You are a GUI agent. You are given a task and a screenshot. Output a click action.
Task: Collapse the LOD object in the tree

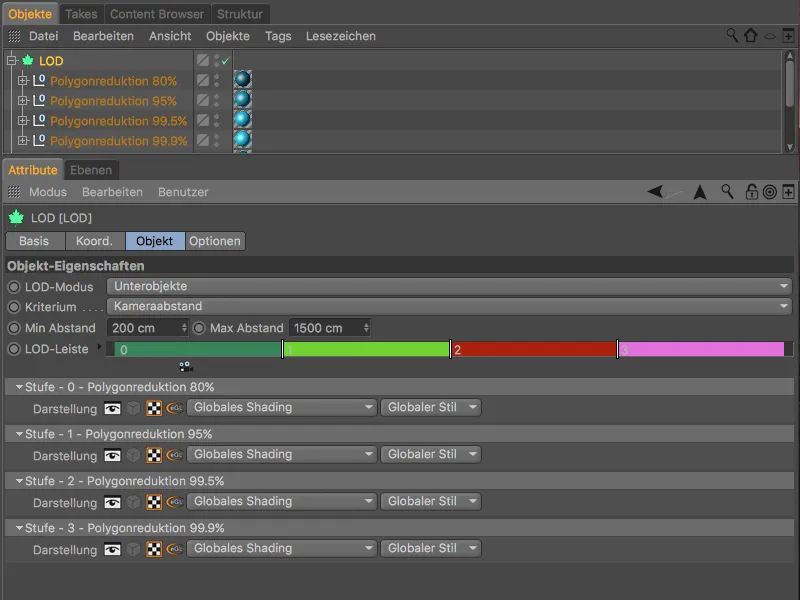pos(12,61)
